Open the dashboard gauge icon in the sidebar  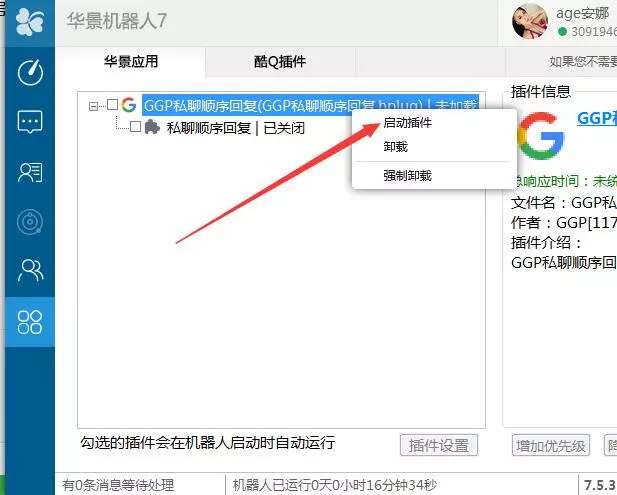(x=30, y=72)
